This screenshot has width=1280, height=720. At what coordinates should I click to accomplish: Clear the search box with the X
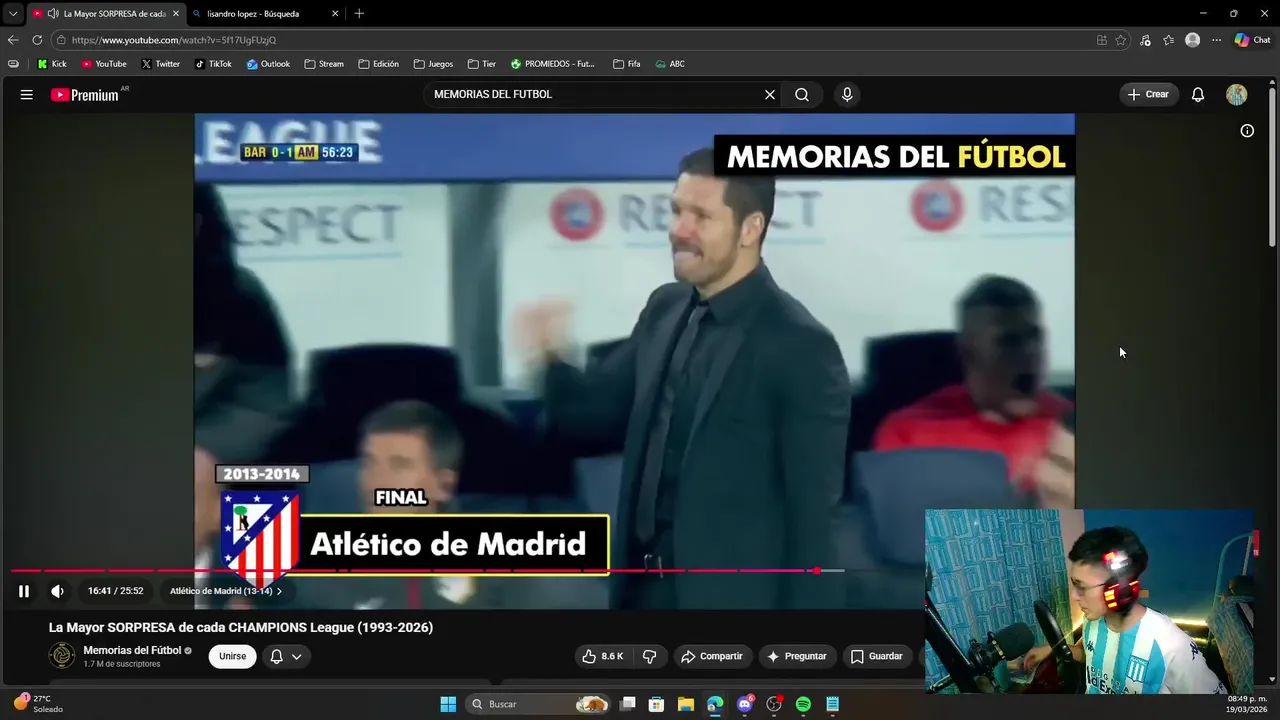click(x=770, y=95)
